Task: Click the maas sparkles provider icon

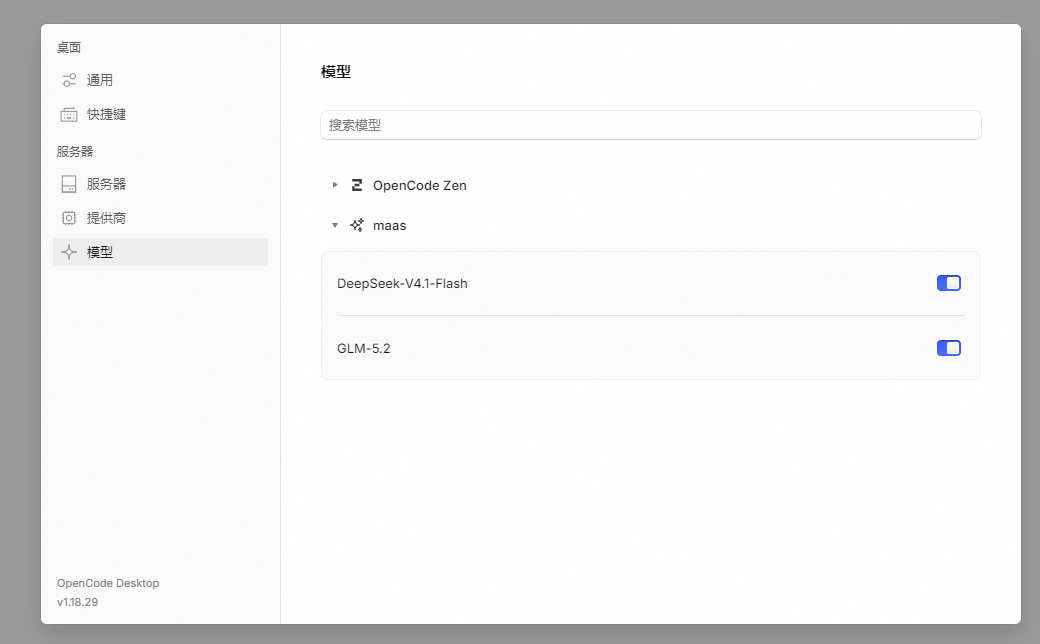Action: pos(357,225)
